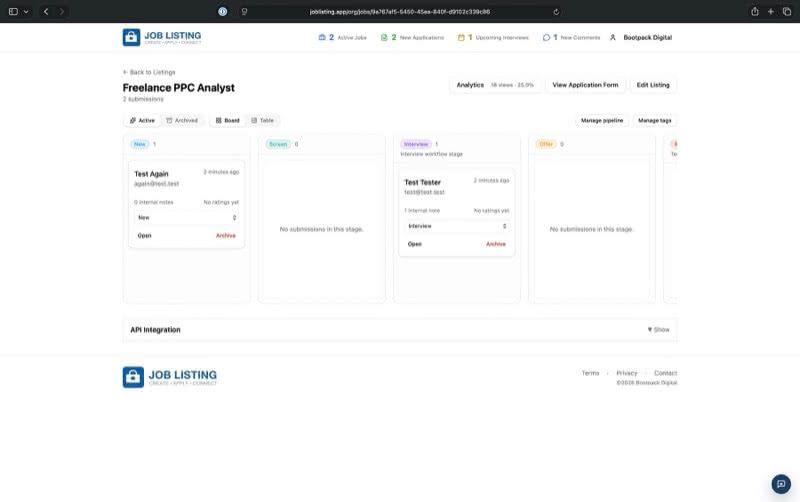Open the Terms link in footer
The width and height of the screenshot is (800, 502).
pyautogui.click(x=590, y=373)
